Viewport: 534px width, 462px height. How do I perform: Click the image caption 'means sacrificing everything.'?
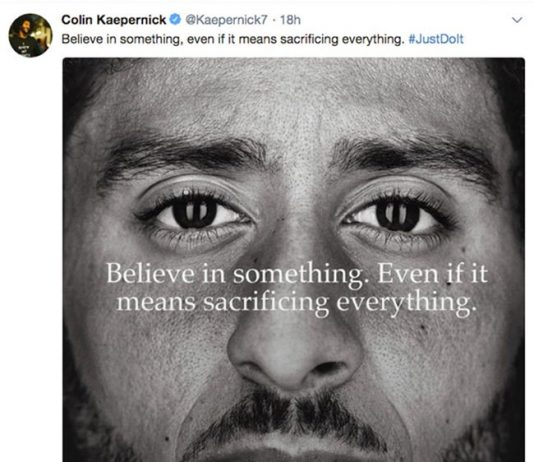coord(296,302)
